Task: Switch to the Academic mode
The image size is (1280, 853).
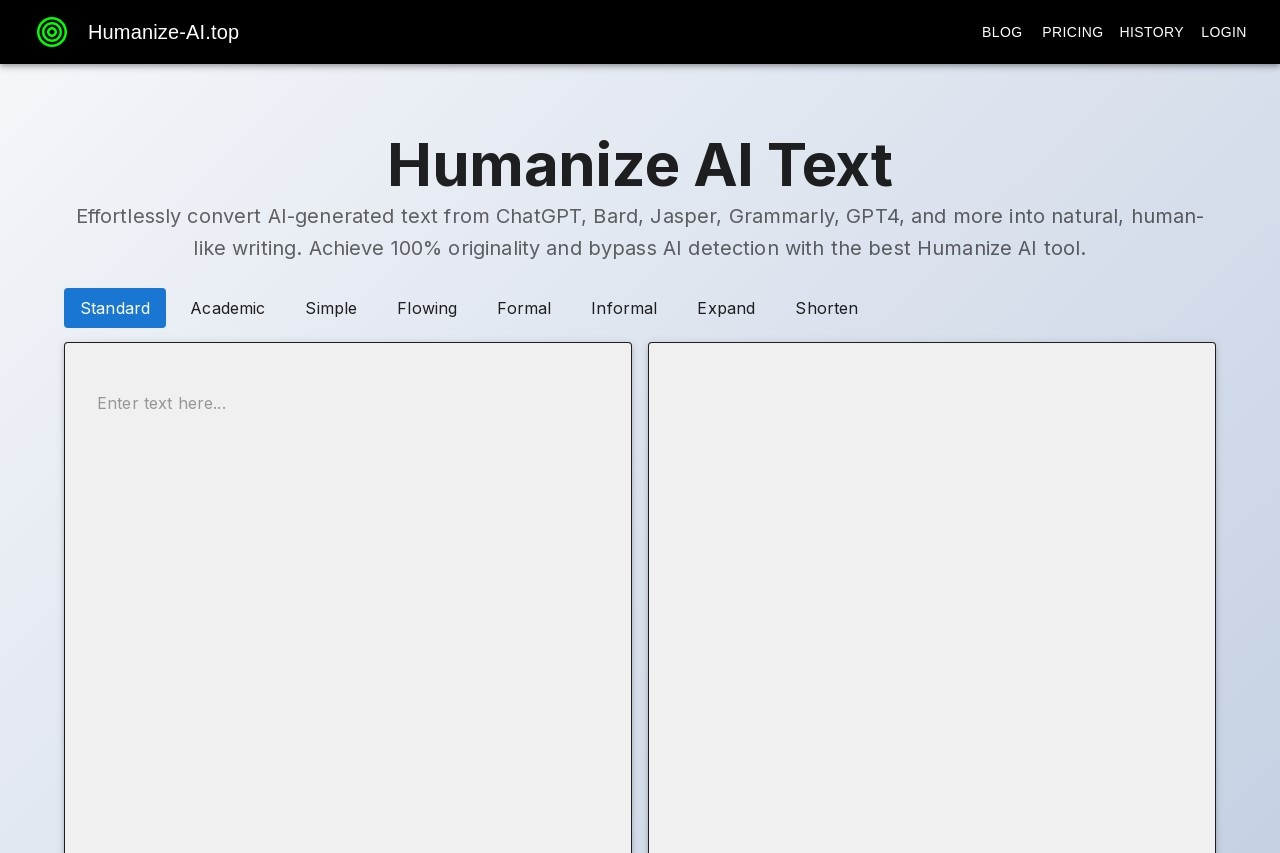Action: pos(228,308)
